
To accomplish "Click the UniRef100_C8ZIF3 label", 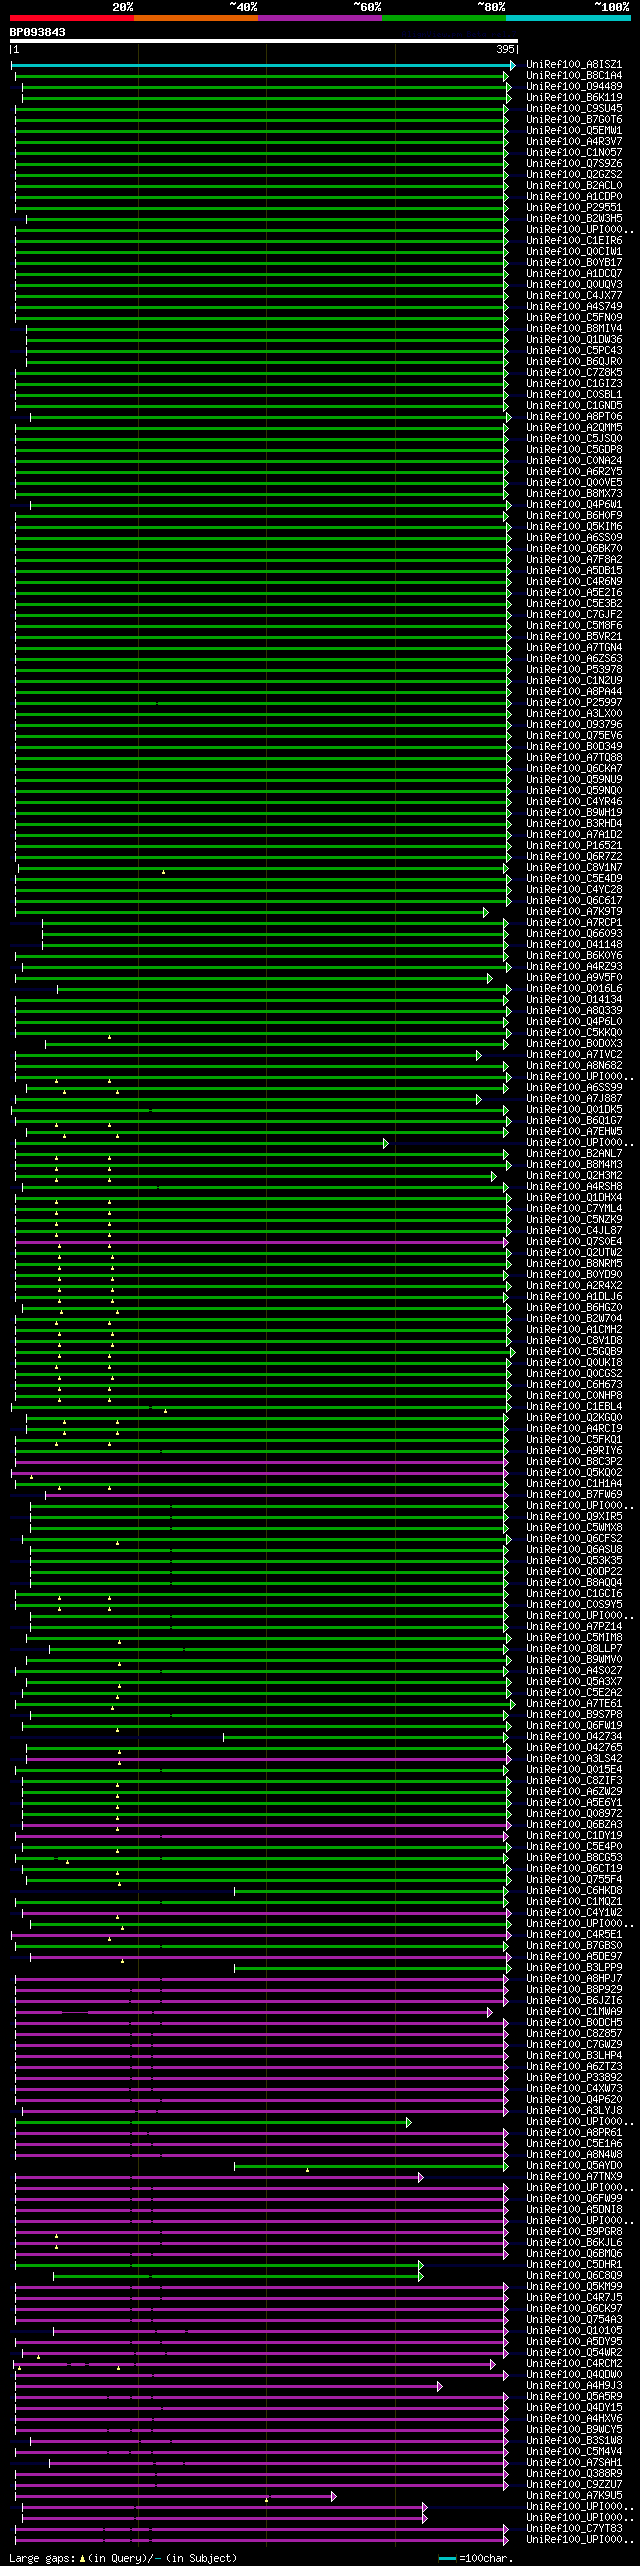I will 574,1781.
